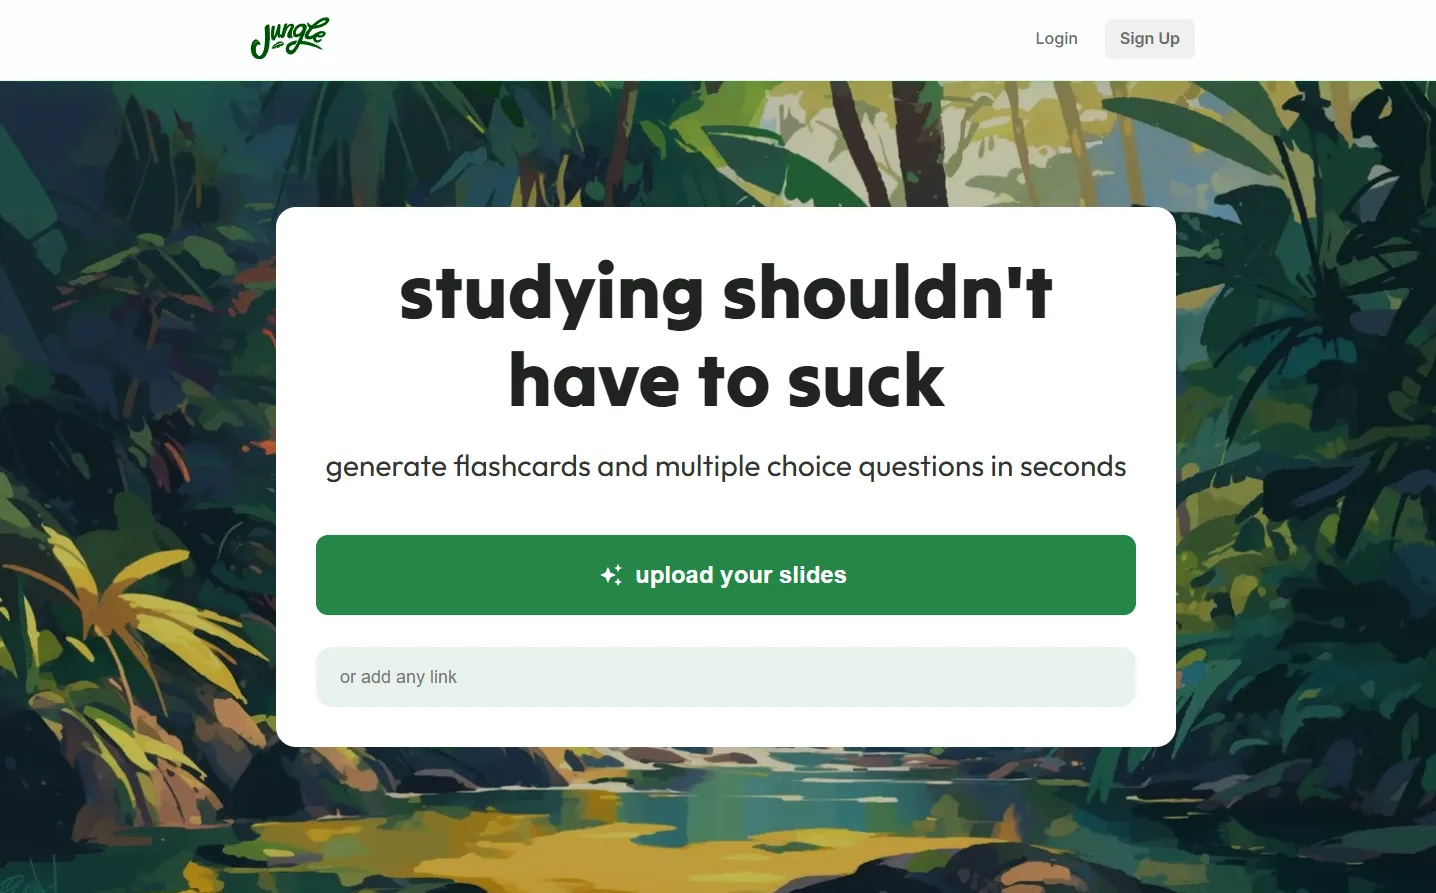Screen dimensions: 1436x893
Task: Click the word 'studying' in the headline
Action: point(551,295)
